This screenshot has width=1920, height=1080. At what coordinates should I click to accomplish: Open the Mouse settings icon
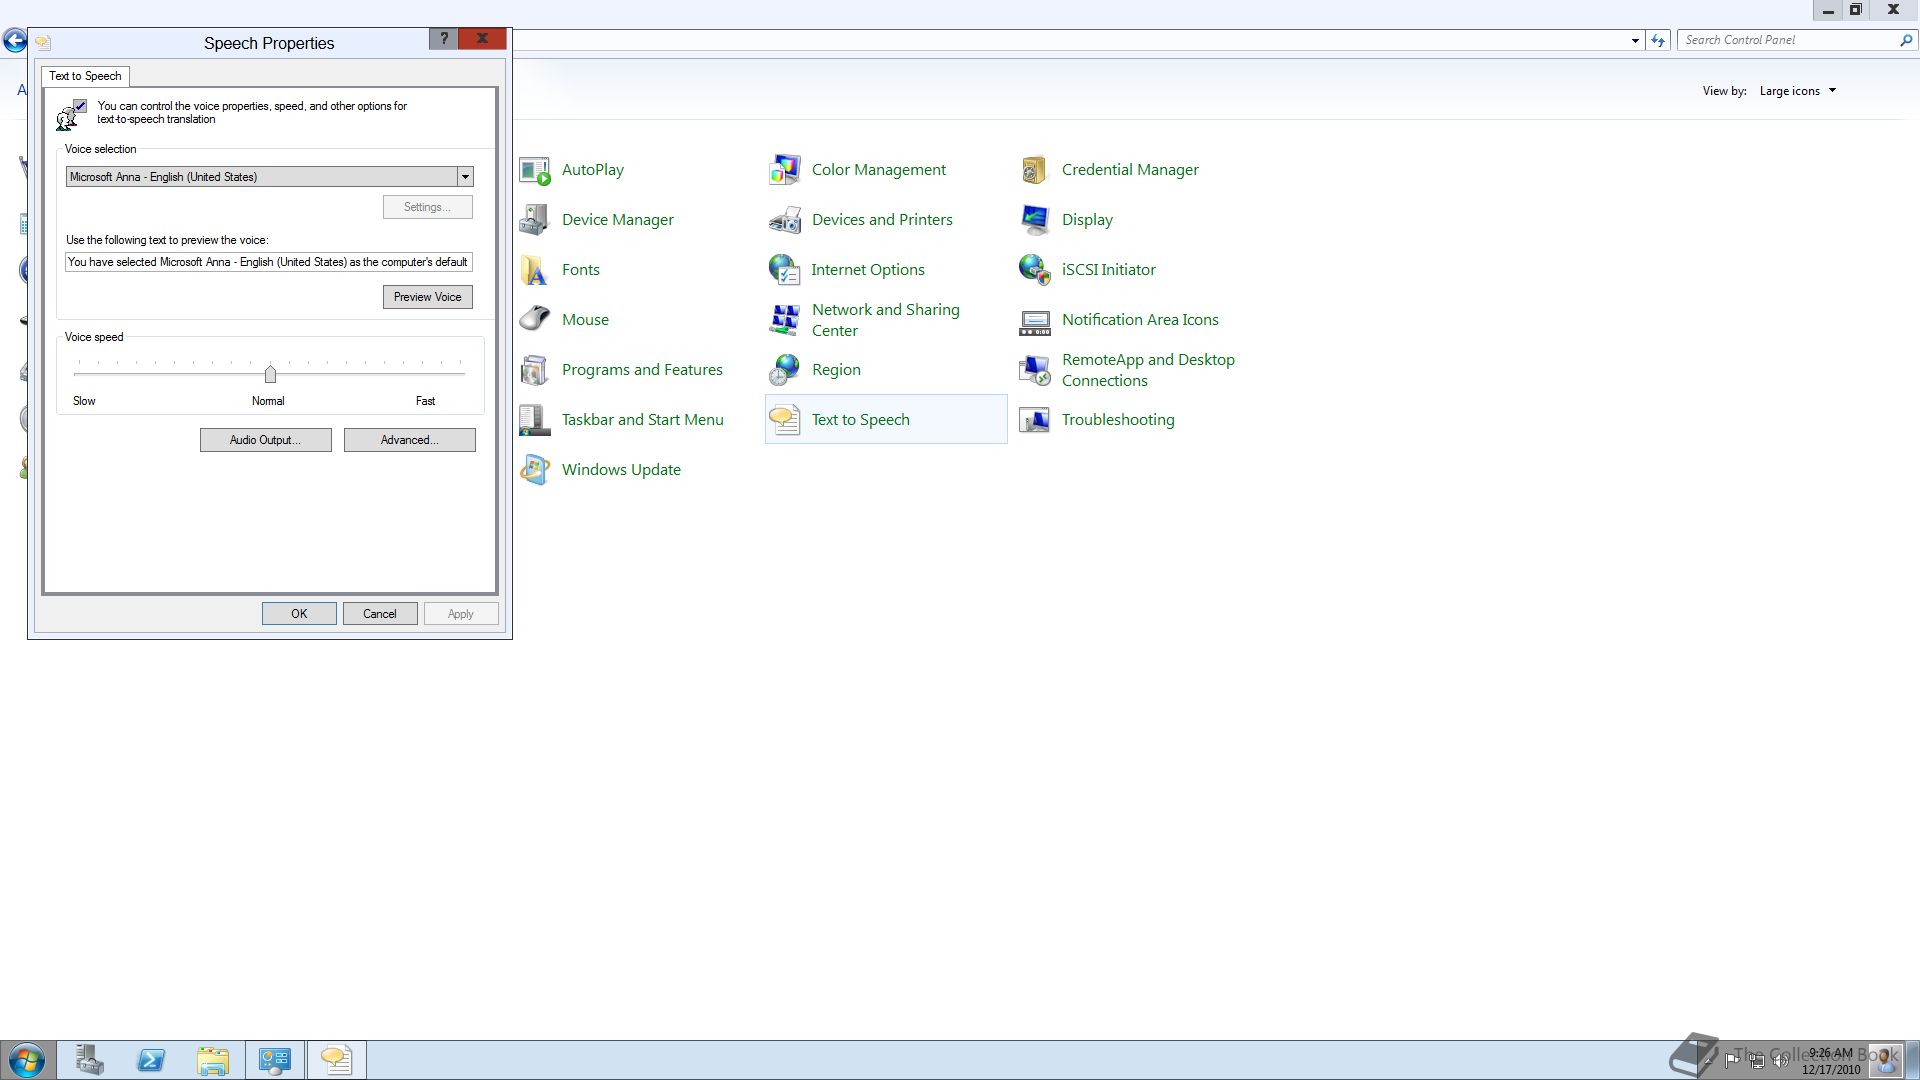(535, 320)
